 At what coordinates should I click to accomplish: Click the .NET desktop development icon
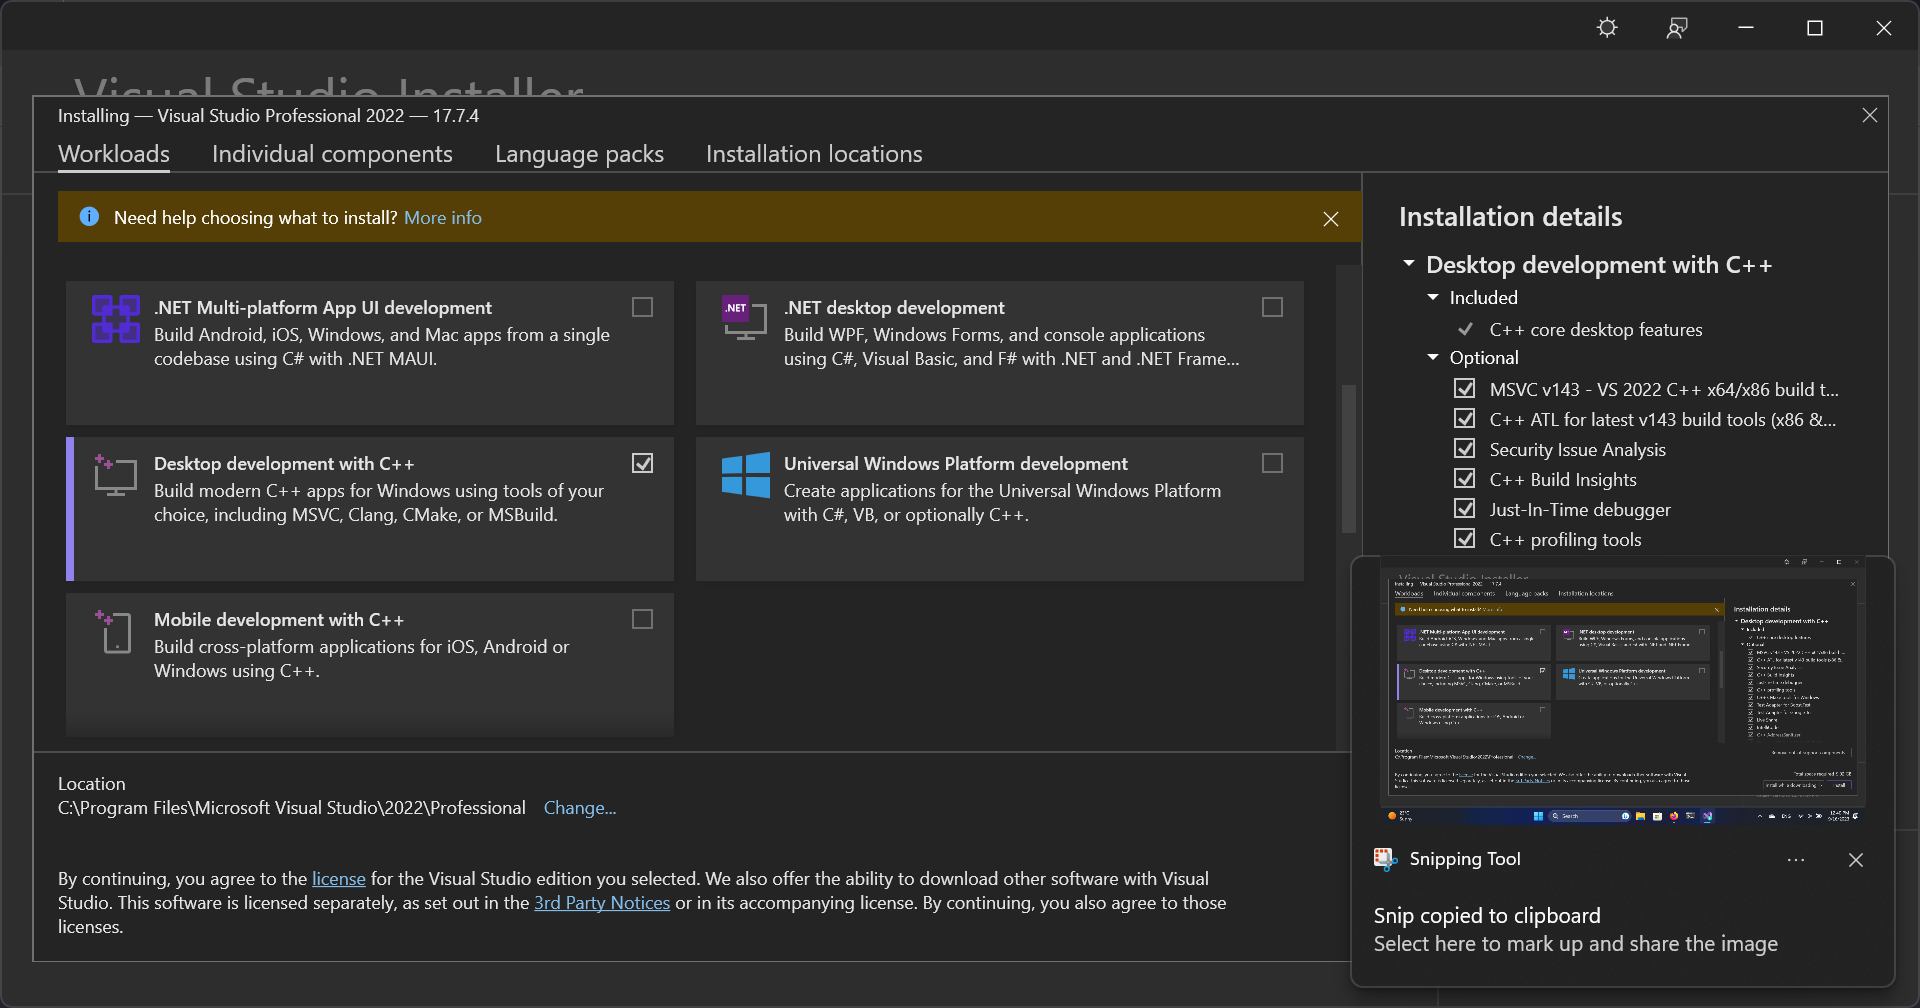[x=745, y=319]
